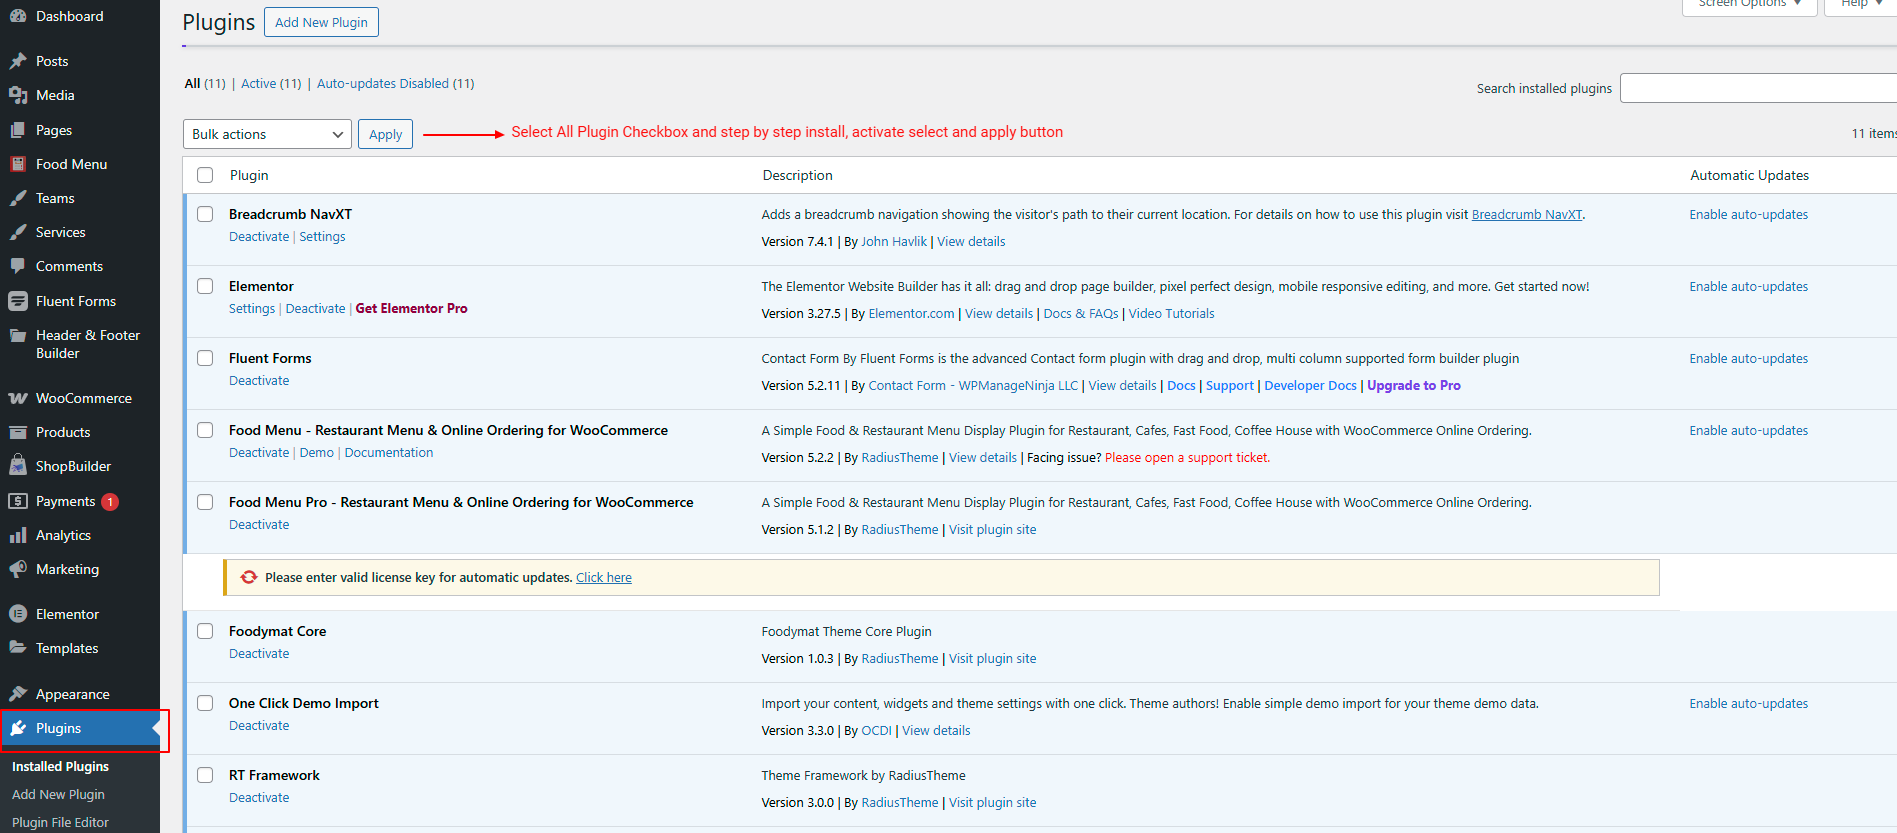Open the Analytics bar chart icon
The image size is (1897, 833).
[18, 535]
